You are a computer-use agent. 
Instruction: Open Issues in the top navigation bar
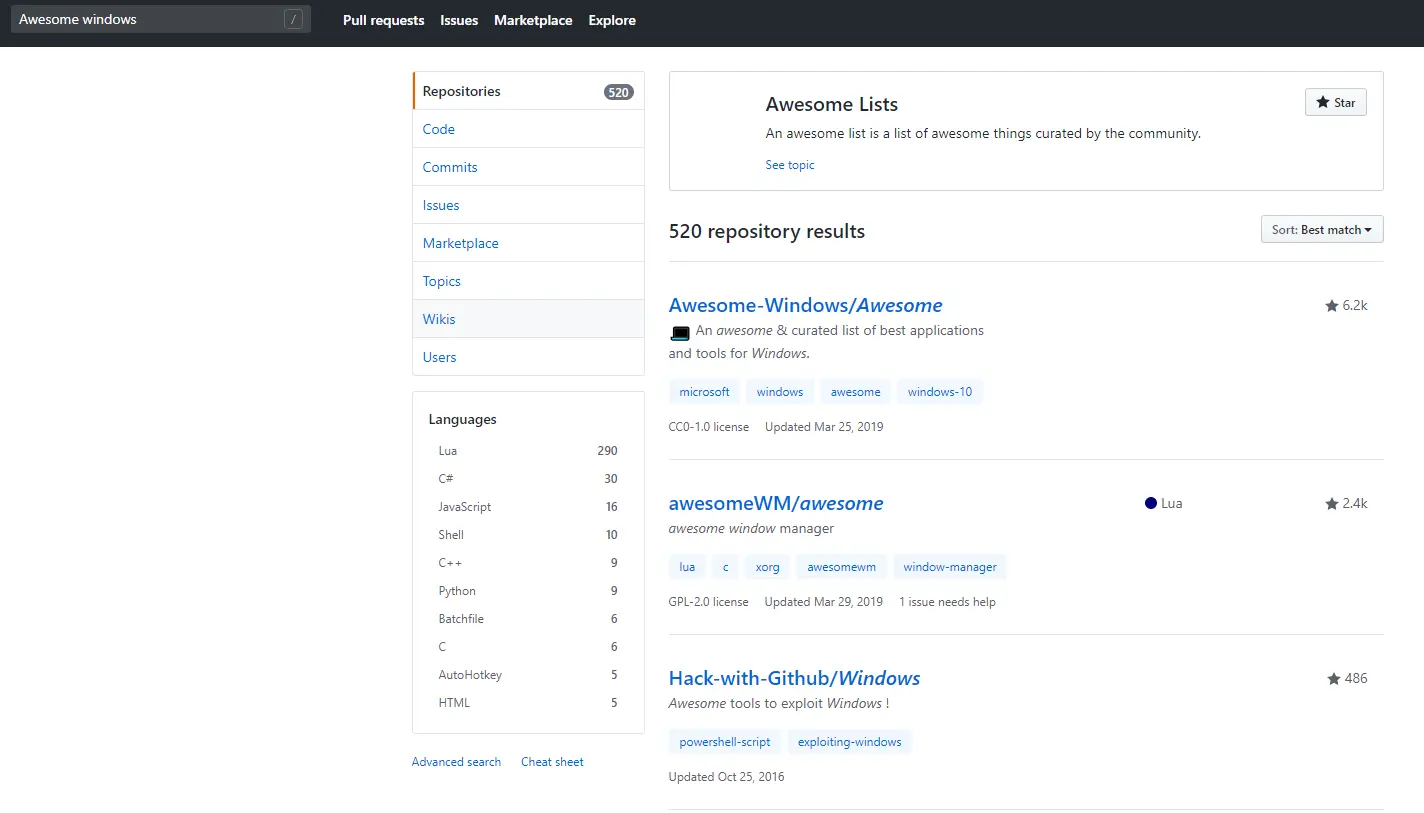(459, 20)
